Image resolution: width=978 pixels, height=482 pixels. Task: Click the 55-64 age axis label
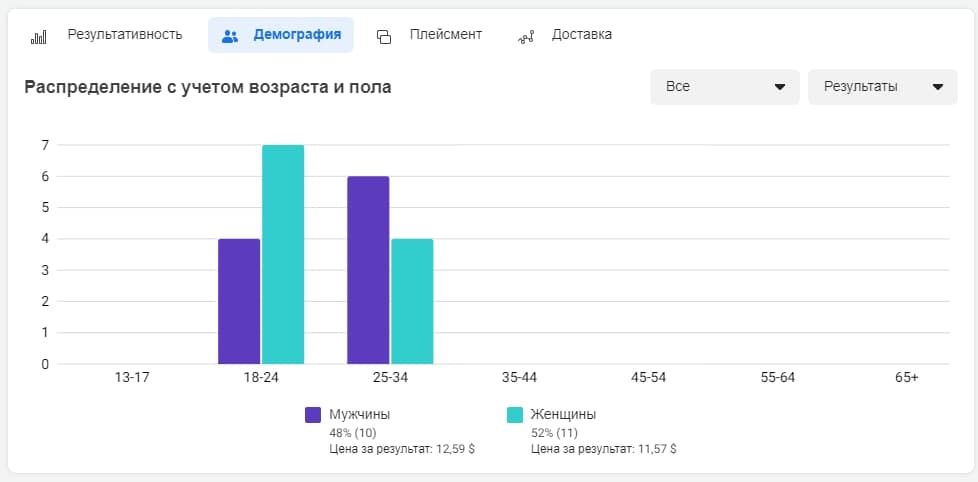[x=778, y=378]
